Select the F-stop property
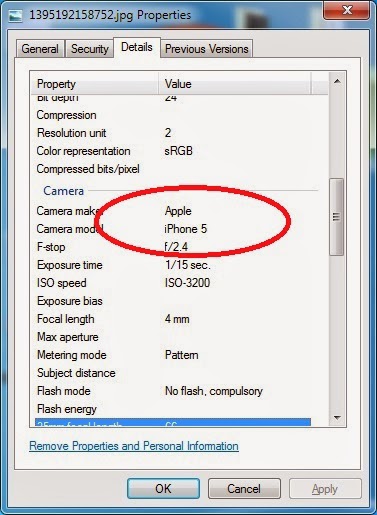This screenshot has height=515, width=377. click(51, 247)
